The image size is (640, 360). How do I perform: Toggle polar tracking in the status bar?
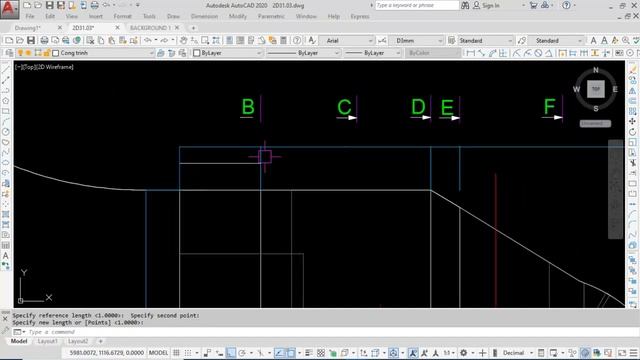[242, 353]
